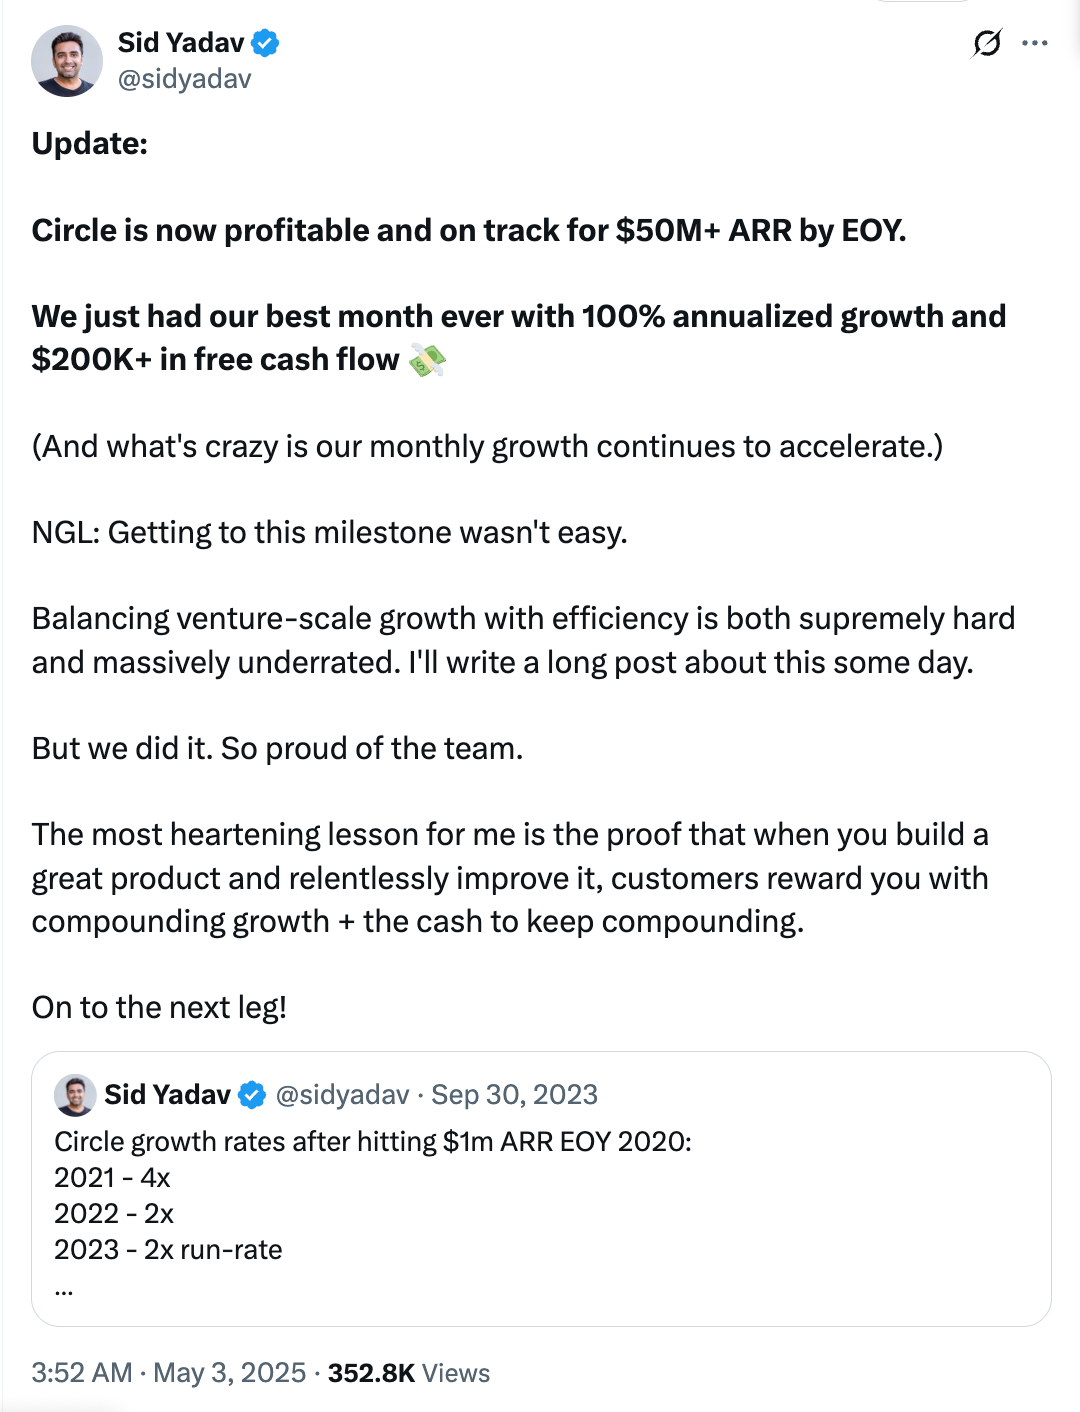
Task: Click the @sidyadav handle in quoted post
Action: [x=342, y=1095]
